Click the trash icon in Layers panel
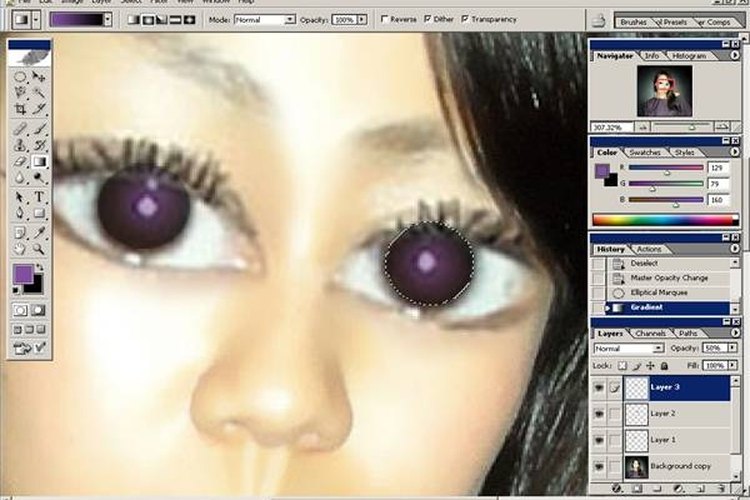 (722, 489)
